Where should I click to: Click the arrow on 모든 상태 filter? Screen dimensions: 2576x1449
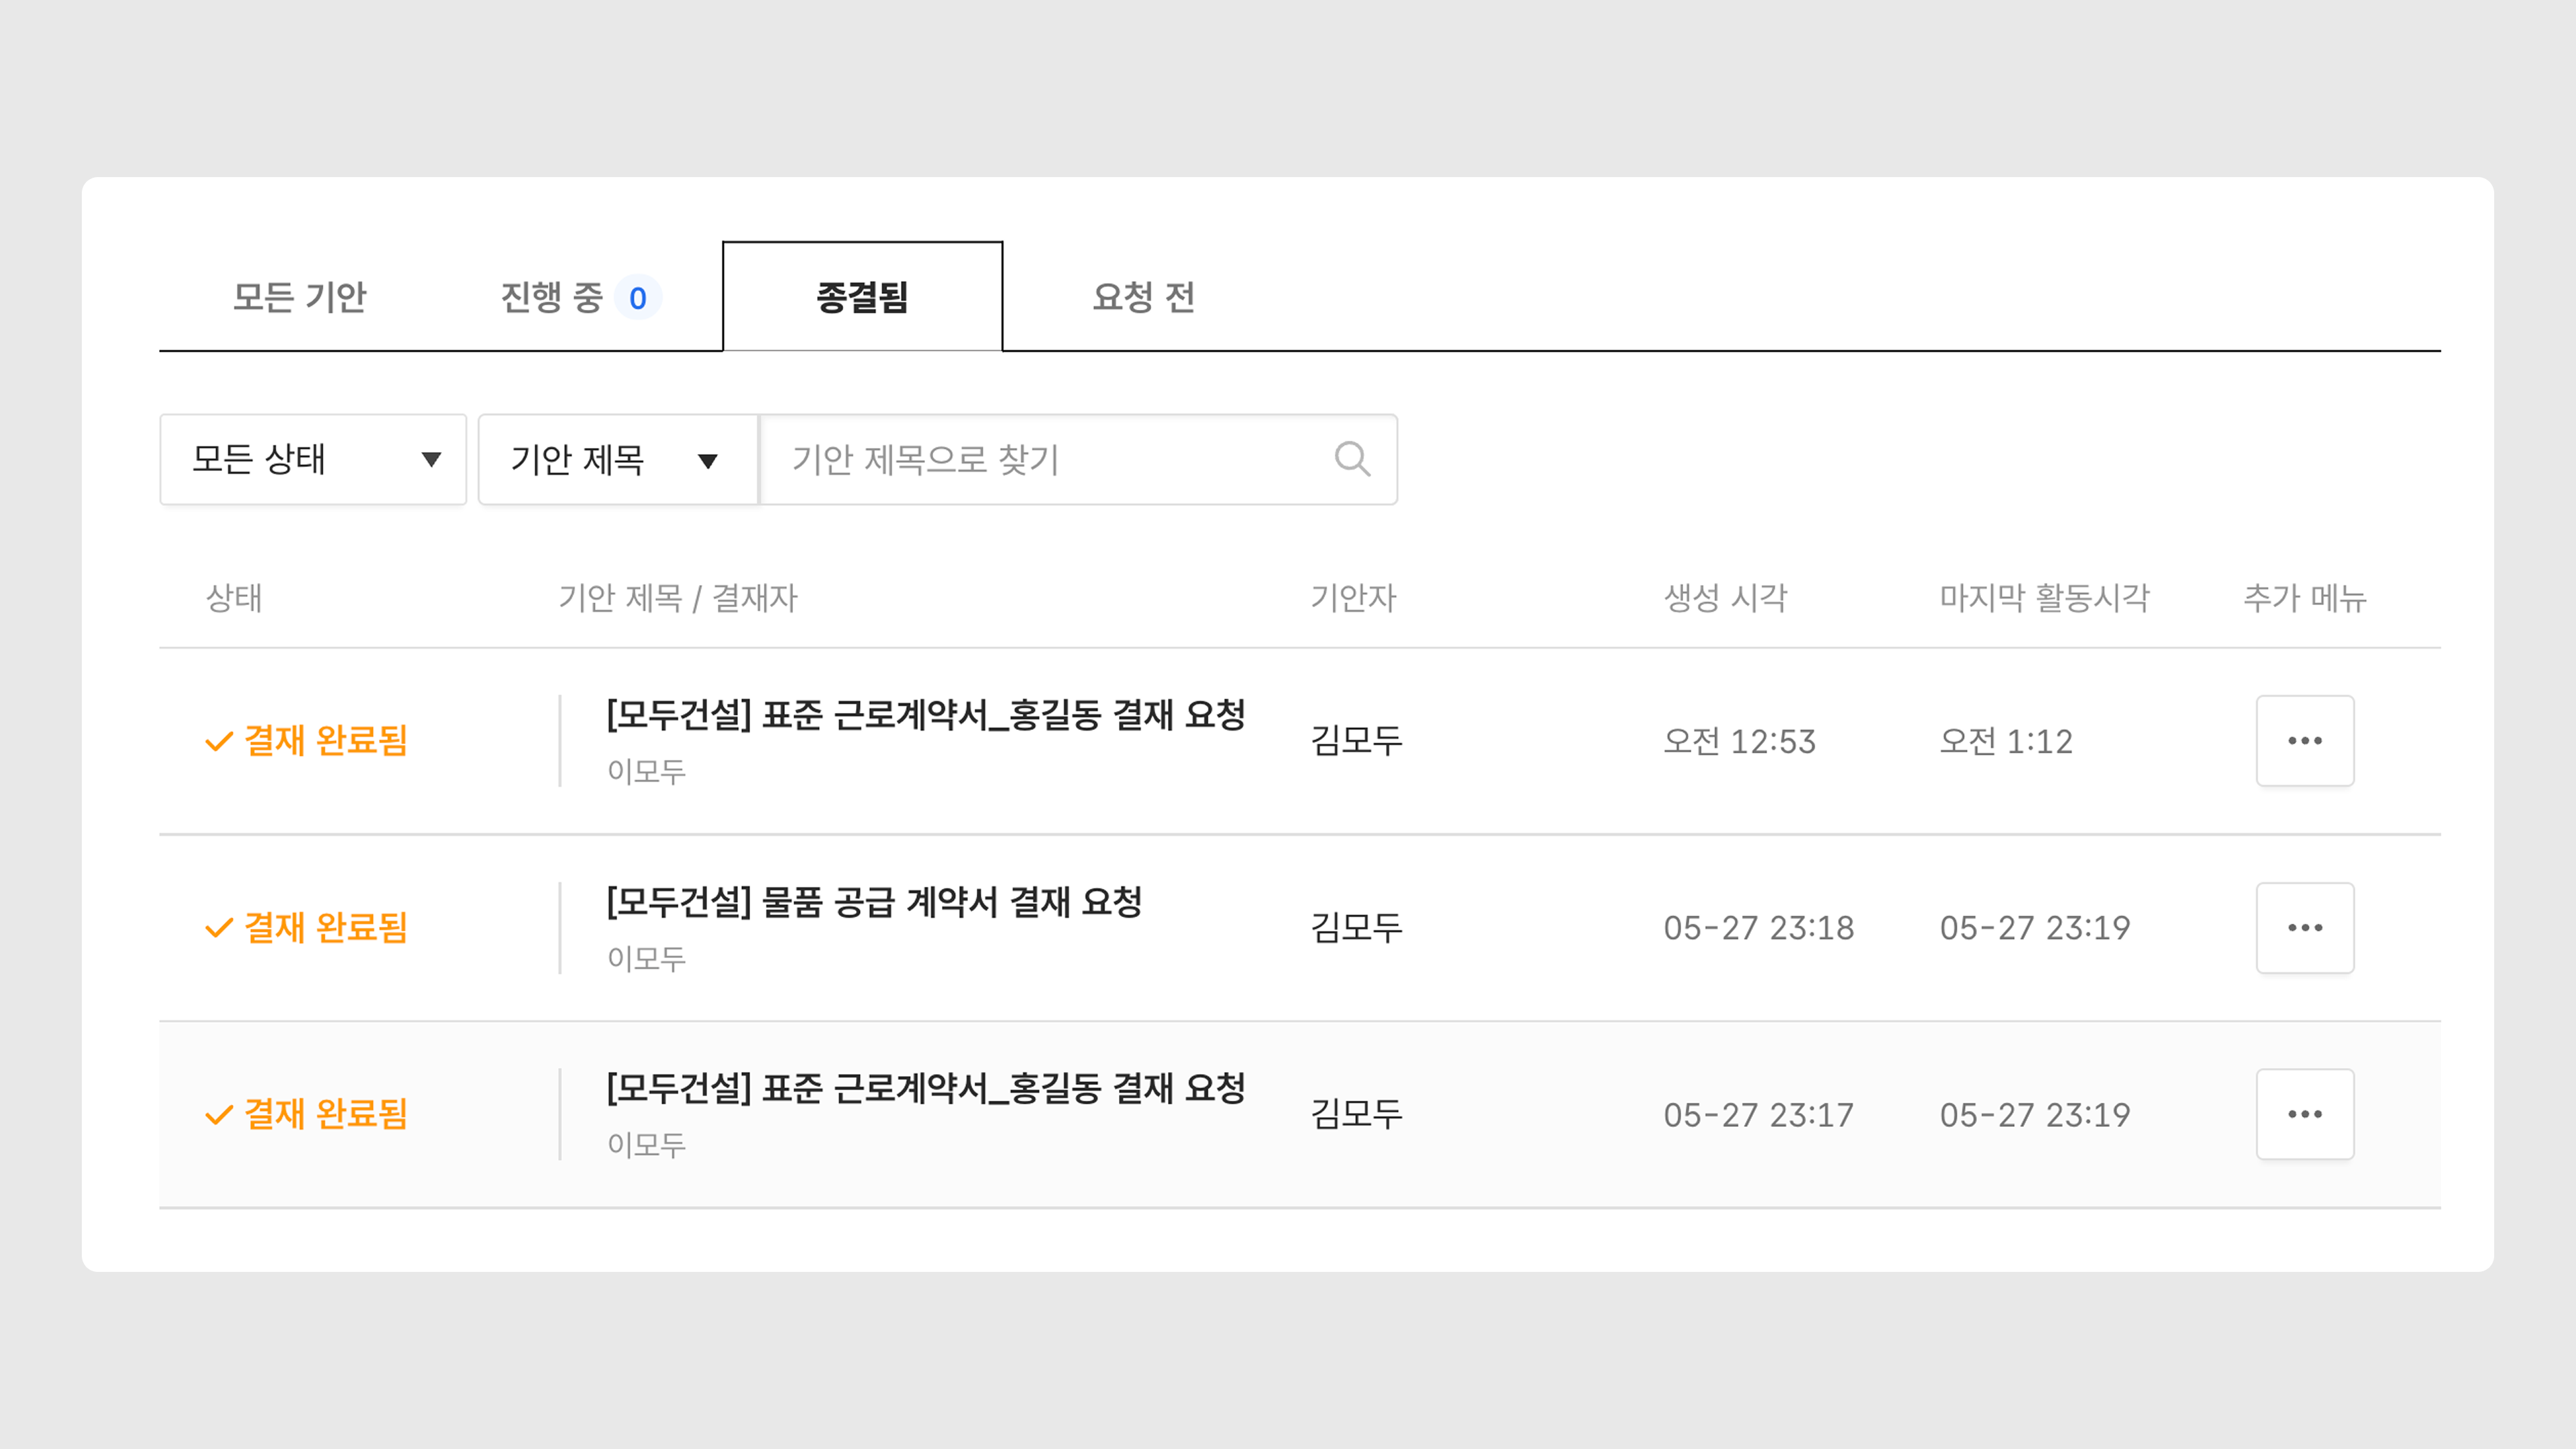pyautogui.click(x=431, y=460)
